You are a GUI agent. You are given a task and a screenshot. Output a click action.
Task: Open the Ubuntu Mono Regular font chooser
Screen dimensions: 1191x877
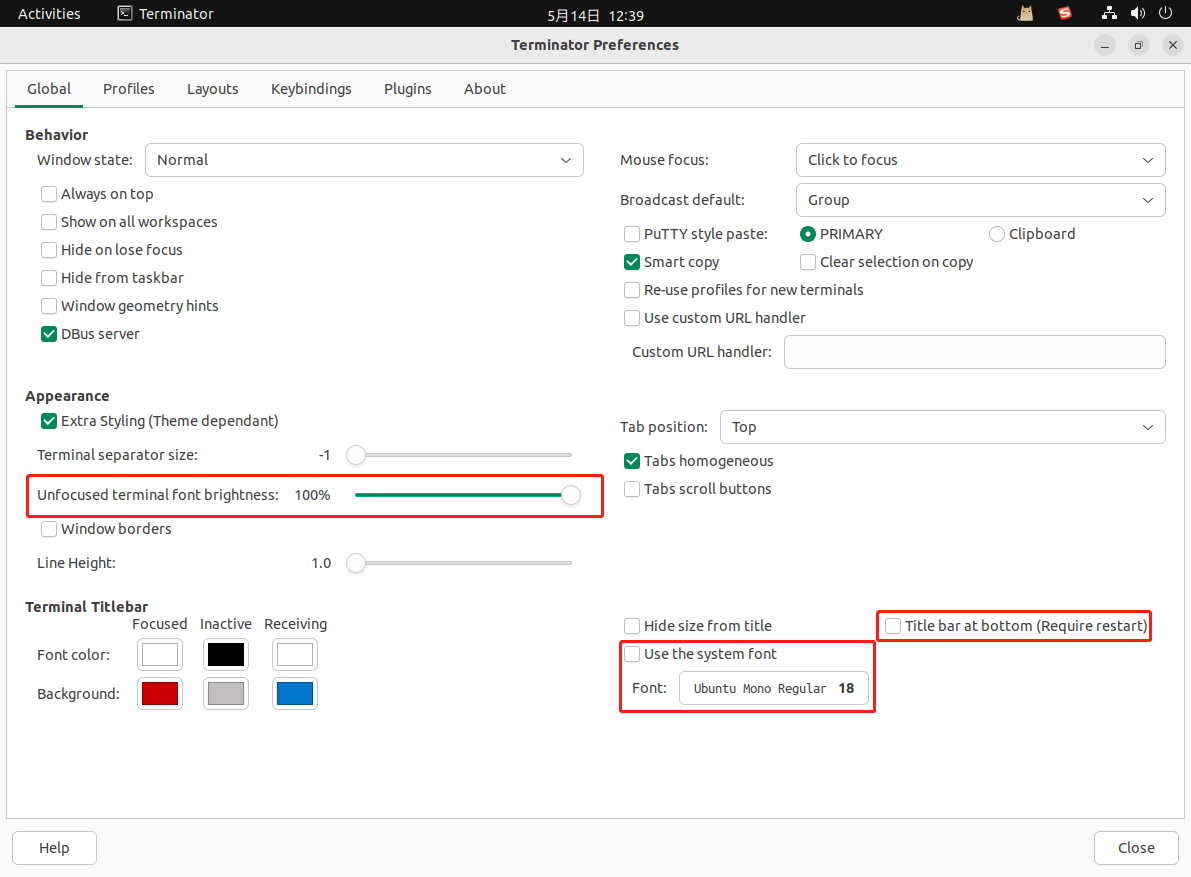(774, 689)
